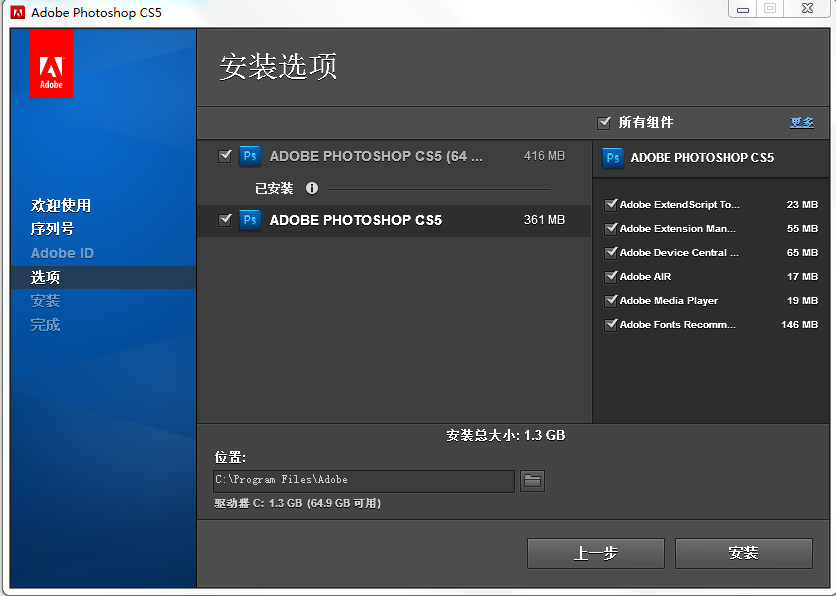Click the Ps icon in the 361 MB row

tap(250, 220)
